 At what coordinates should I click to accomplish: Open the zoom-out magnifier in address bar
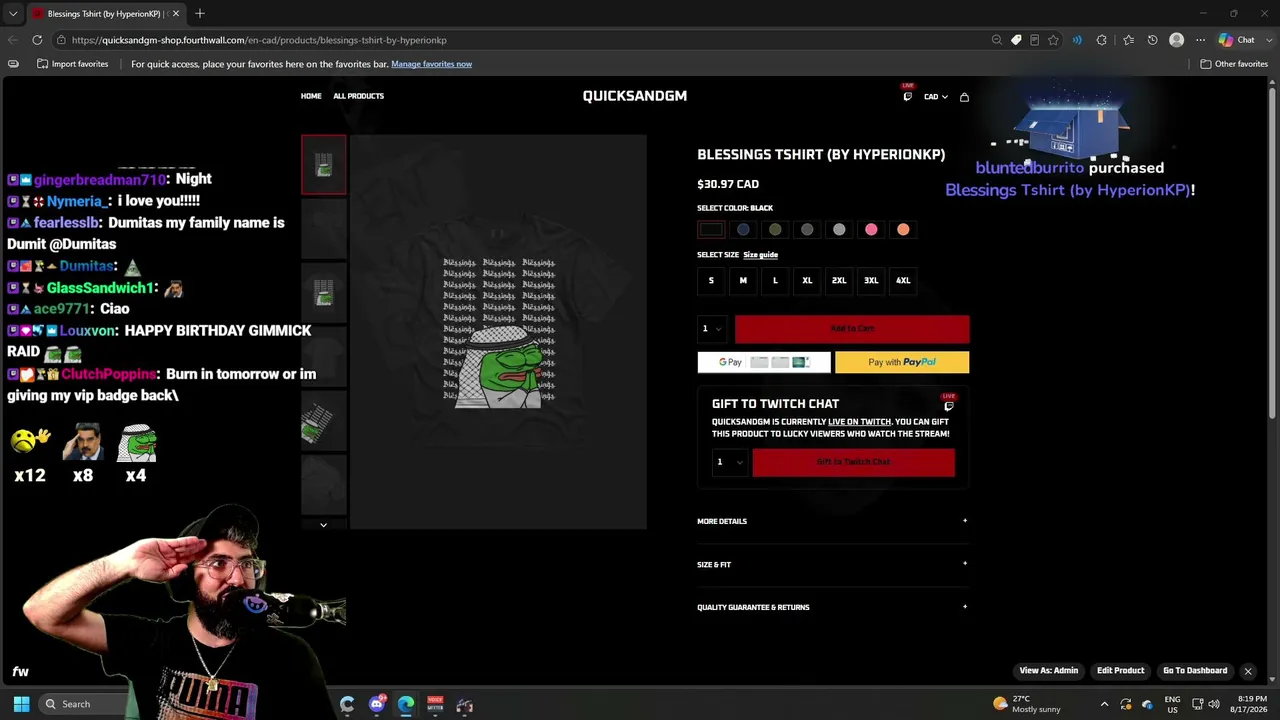(997, 40)
